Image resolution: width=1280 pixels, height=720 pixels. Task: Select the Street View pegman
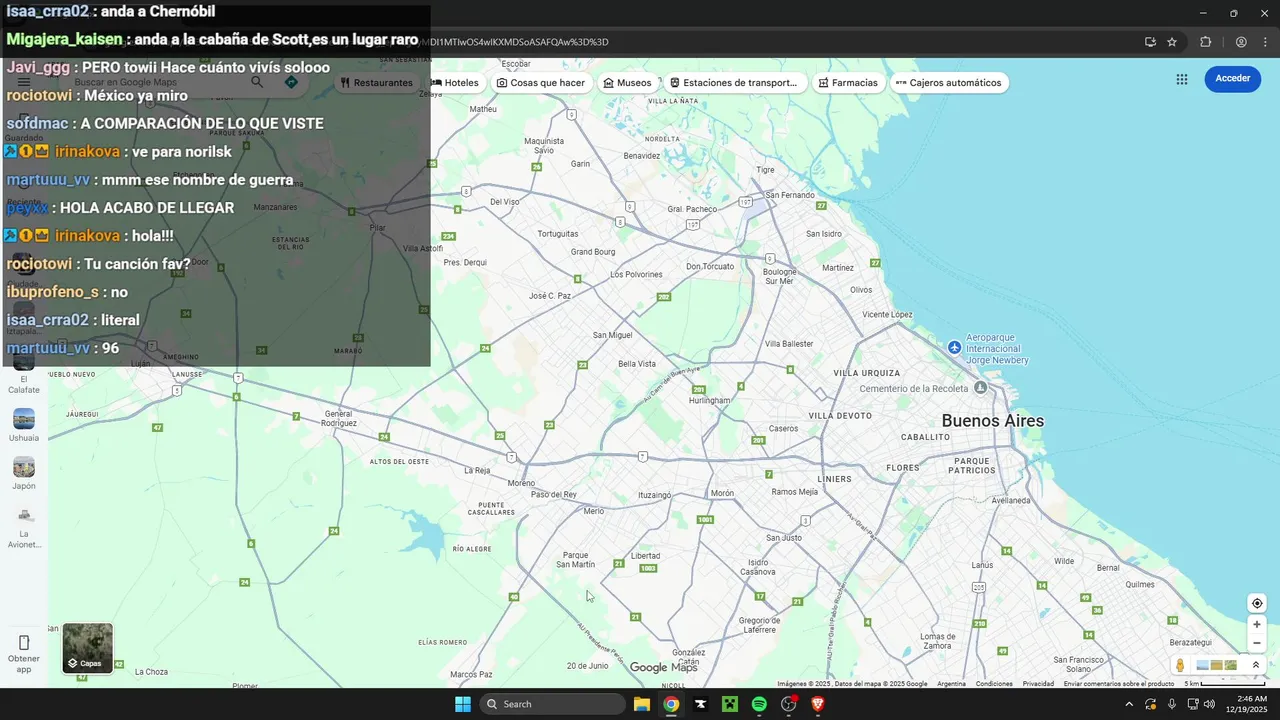click(1180, 665)
